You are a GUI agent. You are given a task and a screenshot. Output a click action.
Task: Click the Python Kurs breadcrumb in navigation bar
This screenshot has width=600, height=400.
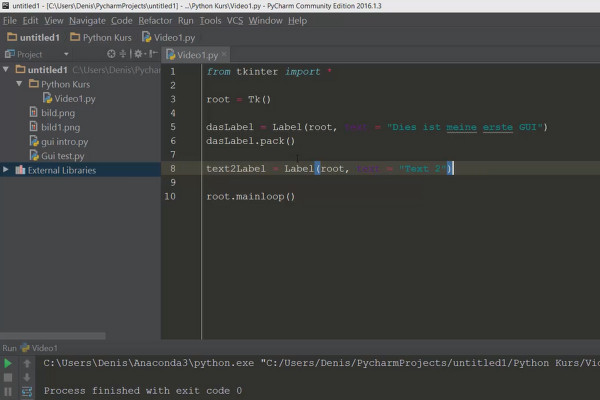[101, 38]
